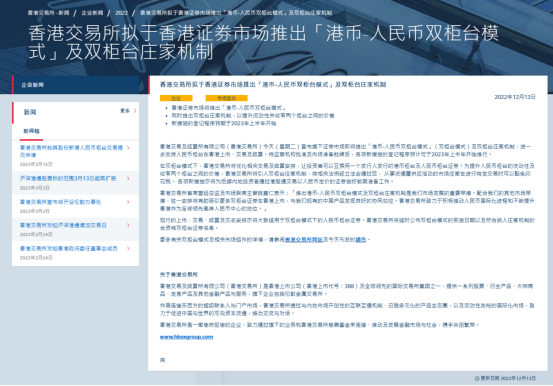Click the bullet mentioning 2023年上半年开始
This screenshot has height=386, width=553.
(x=224, y=123)
